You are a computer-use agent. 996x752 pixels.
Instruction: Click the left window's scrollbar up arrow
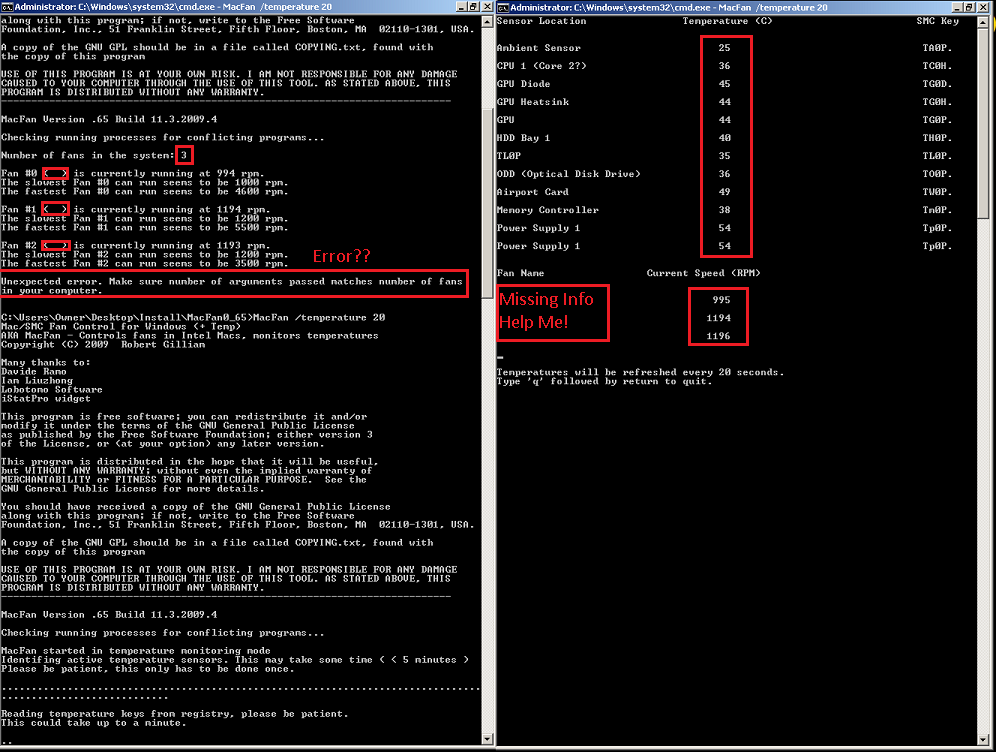487,21
